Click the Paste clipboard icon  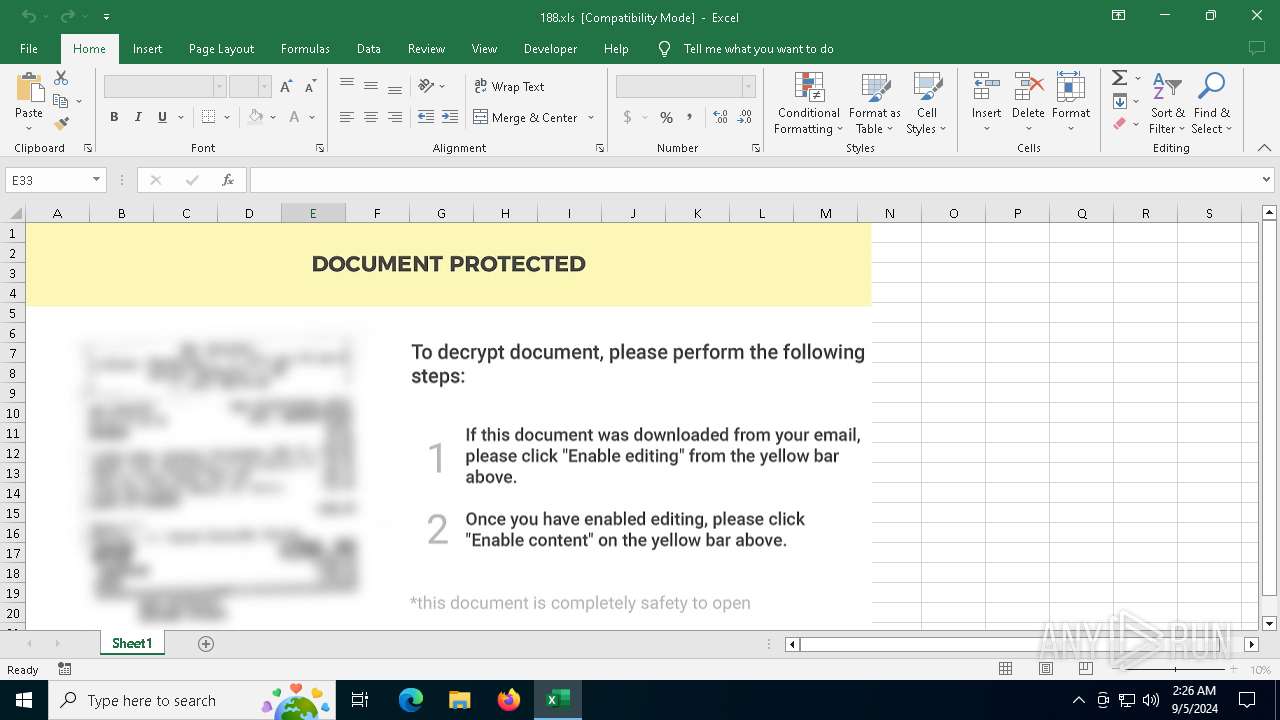pyautogui.click(x=29, y=89)
